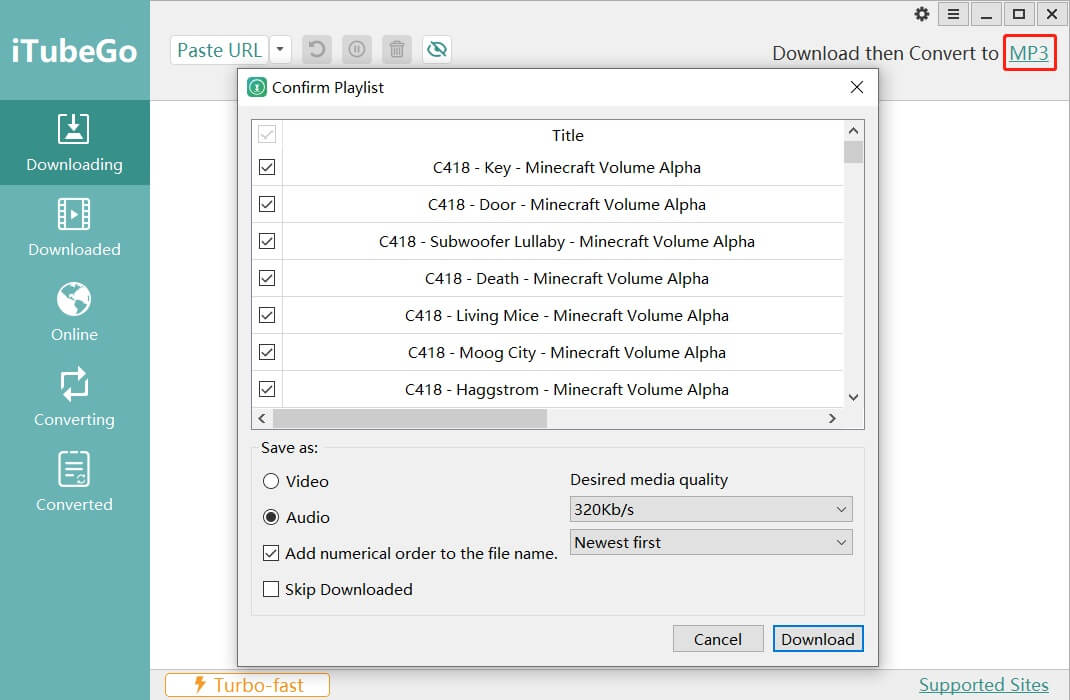
Task: Uncheck C418 - Subwoofer Lullaby checkbox
Action: pyautogui.click(x=267, y=241)
